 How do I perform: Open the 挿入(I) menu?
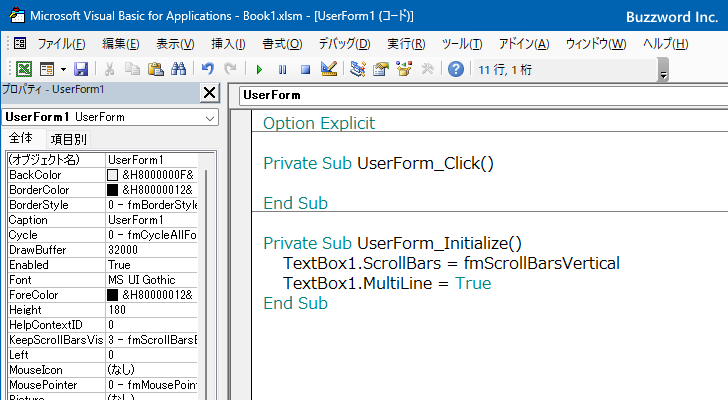(x=228, y=44)
